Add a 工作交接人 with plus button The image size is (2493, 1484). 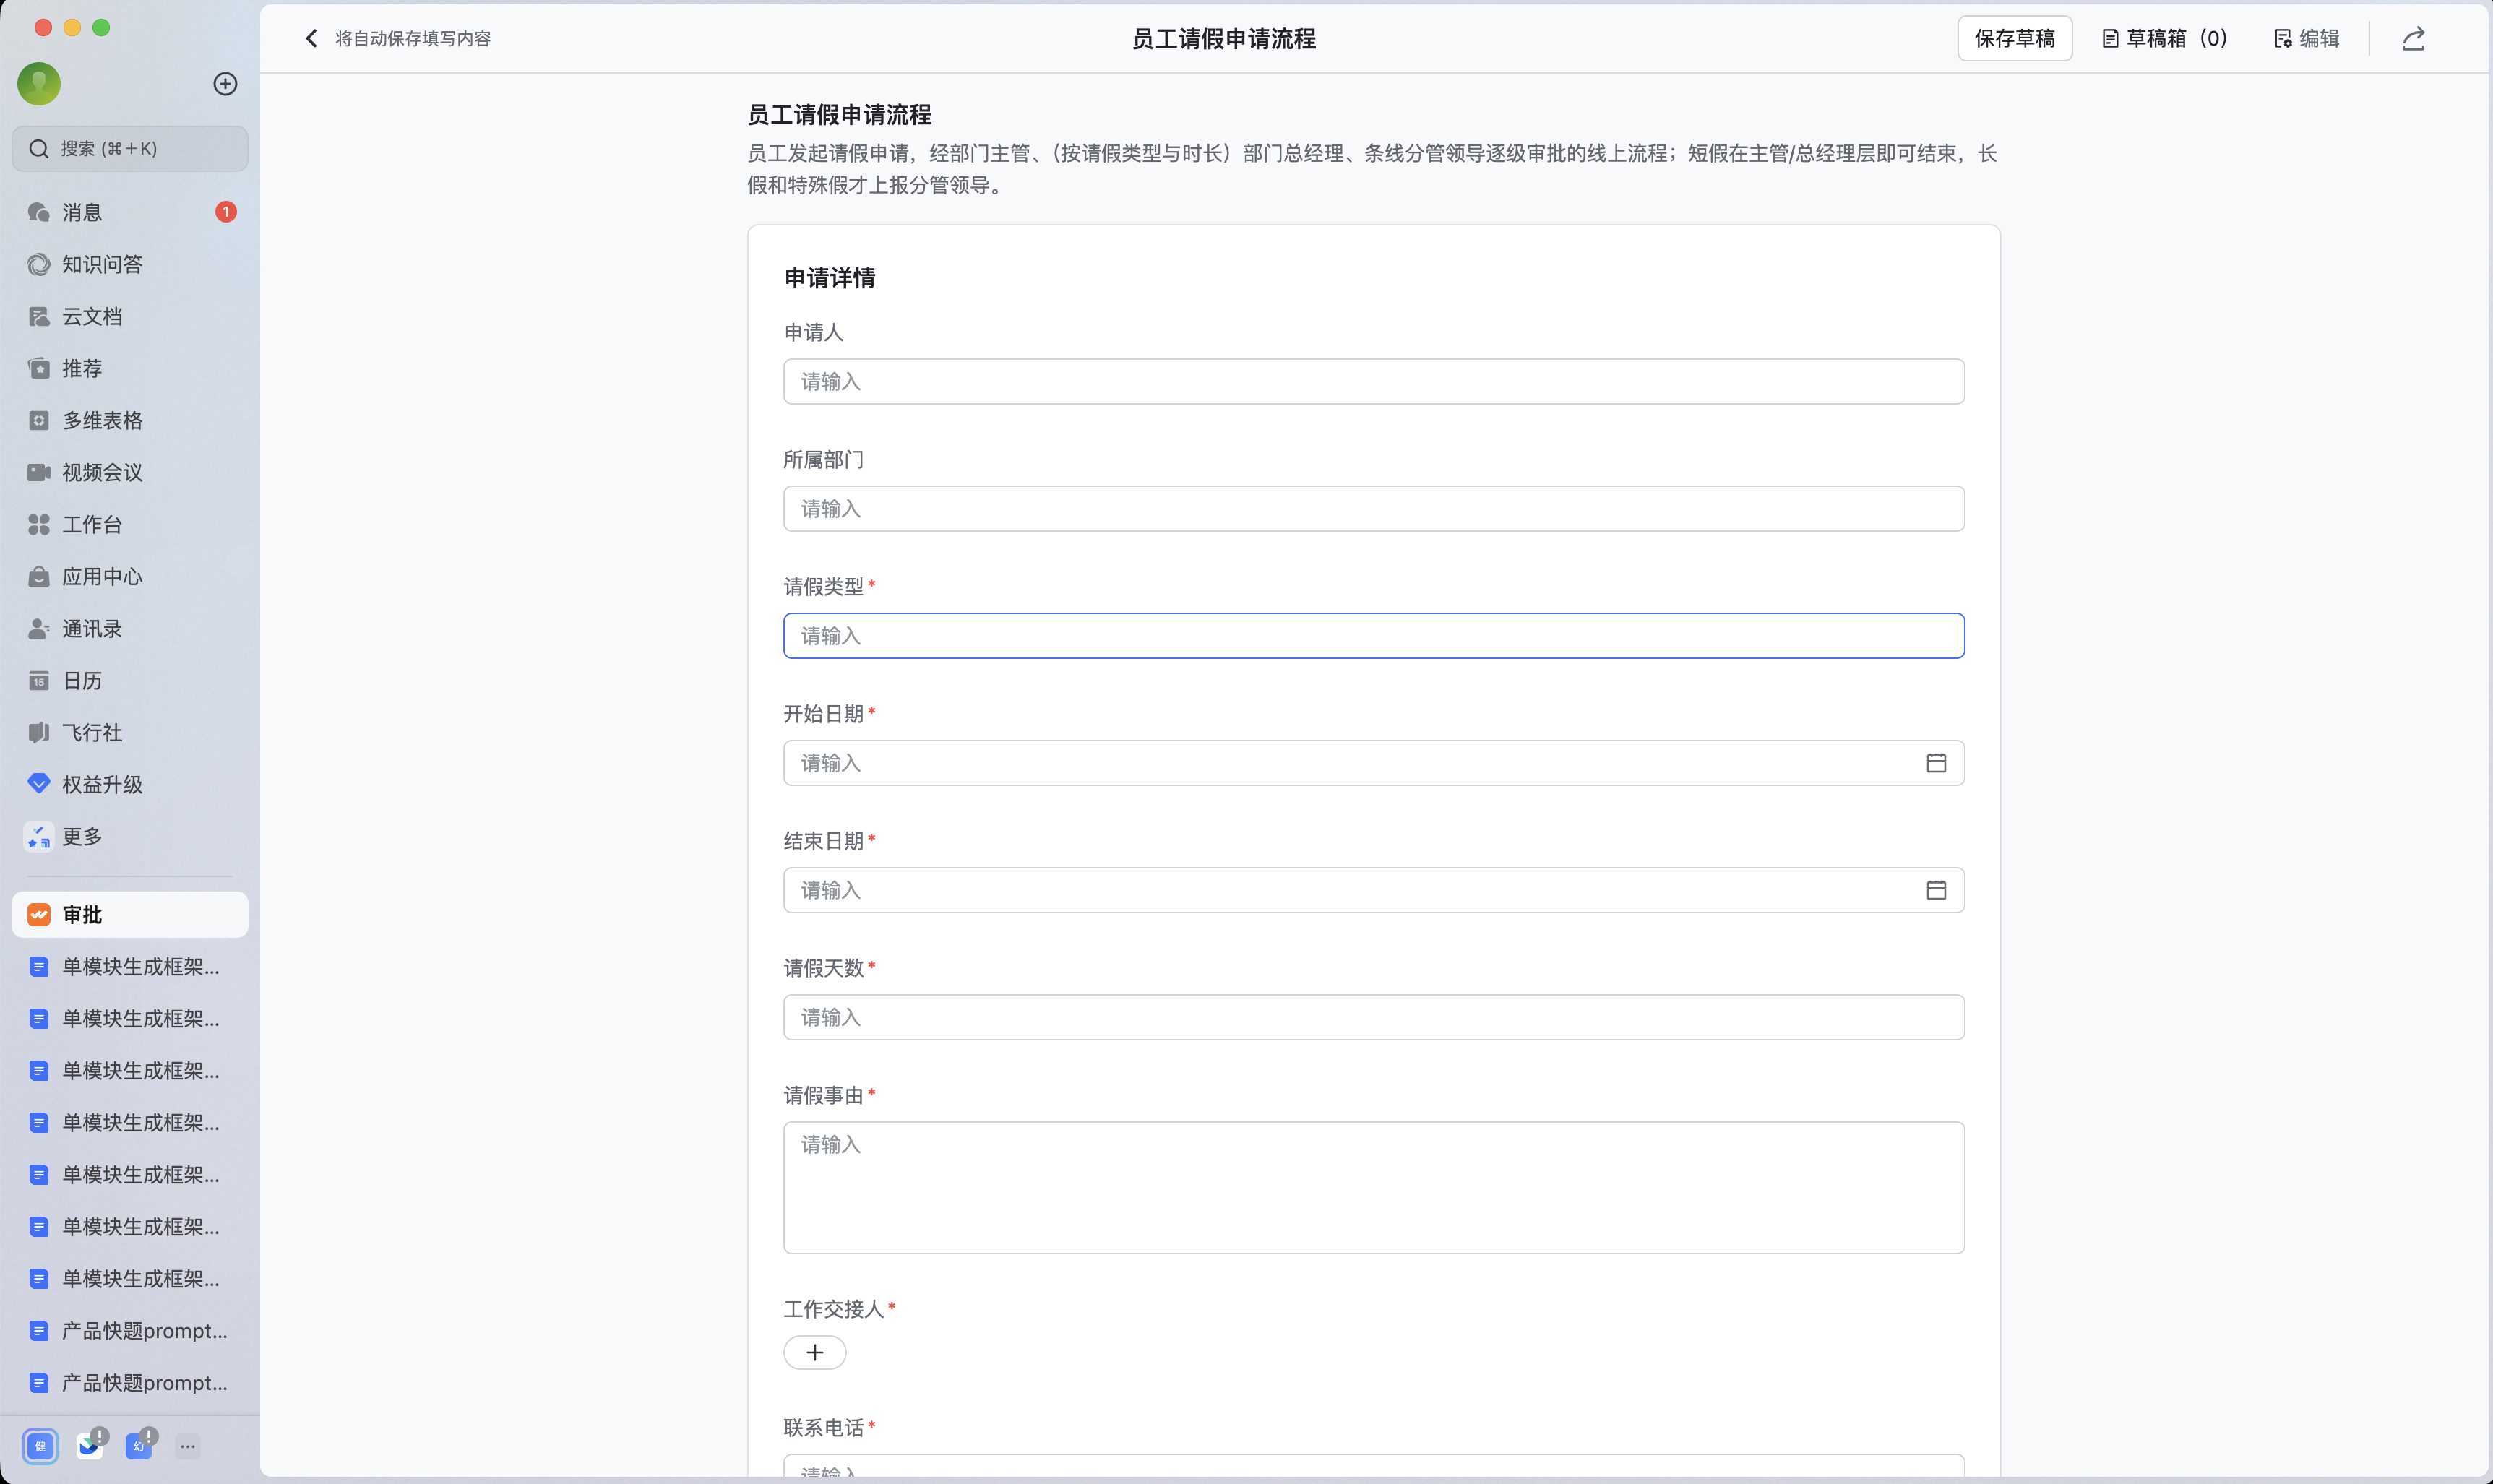tap(815, 1352)
